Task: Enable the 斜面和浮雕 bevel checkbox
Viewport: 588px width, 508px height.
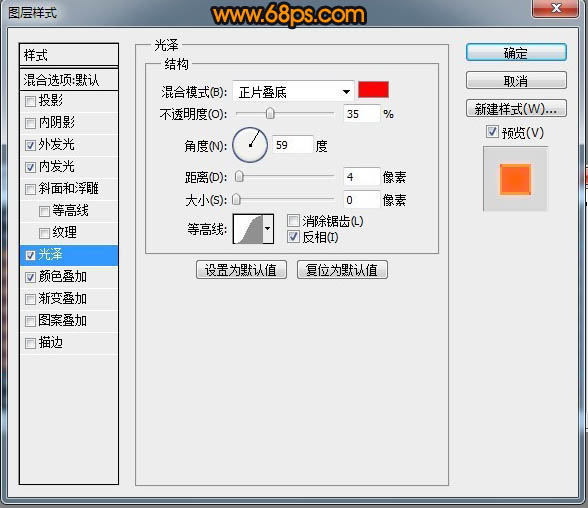Action: 30,189
